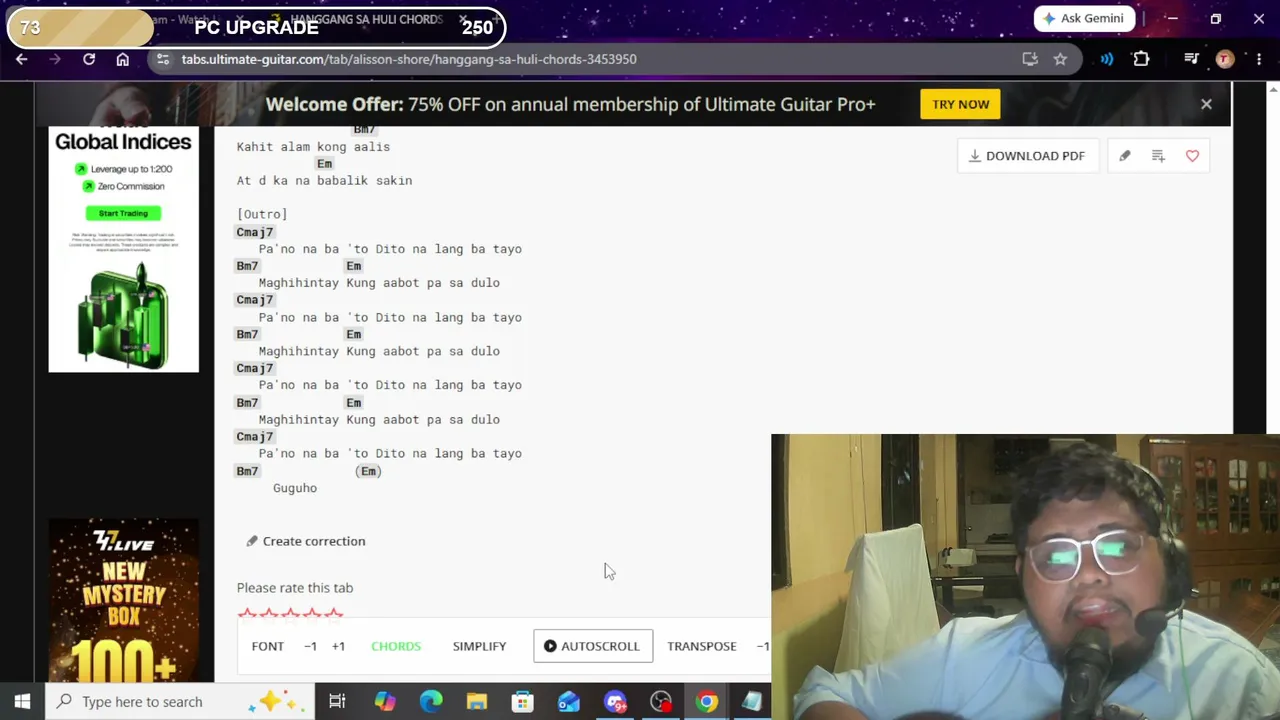The height and width of the screenshot is (720, 1280).
Task: Click the Ask Gemini button
Action: coord(1084,18)
